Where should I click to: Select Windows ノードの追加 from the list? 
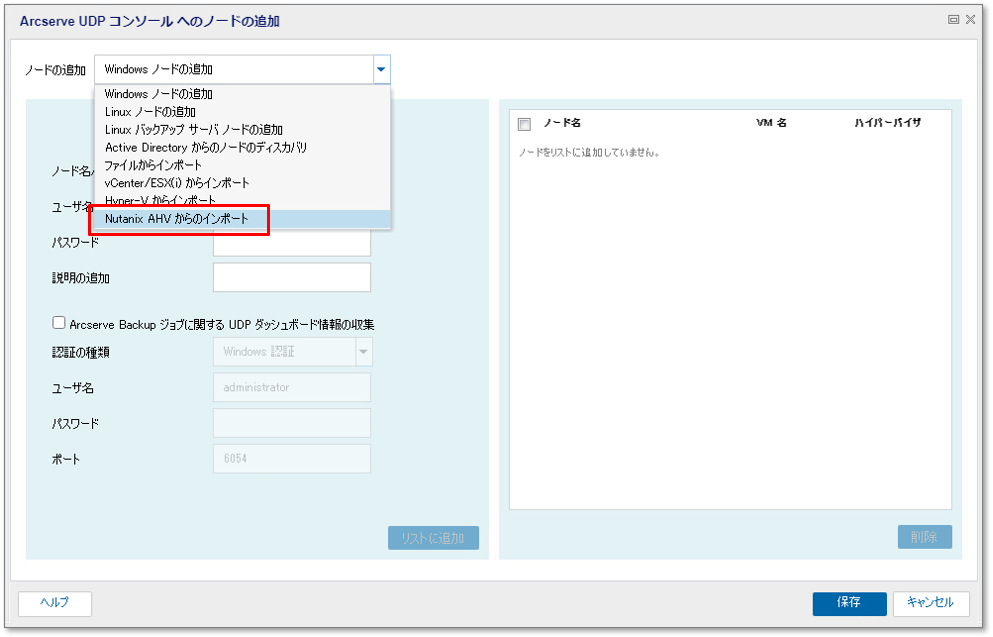pyautogui.click(x=243, y=94)
